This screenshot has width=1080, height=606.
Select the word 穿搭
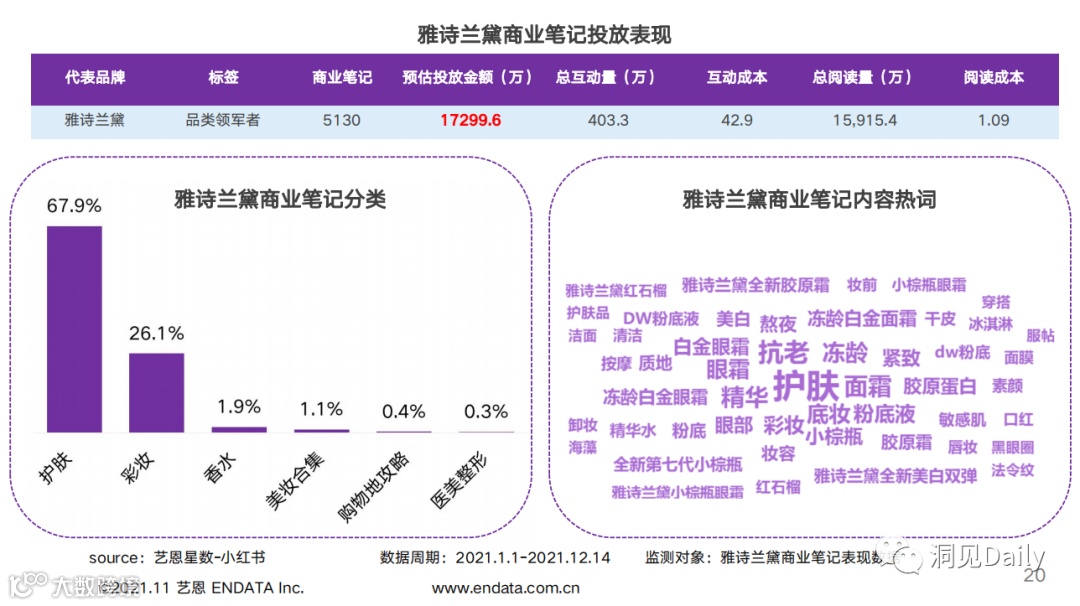pos(996,302)
